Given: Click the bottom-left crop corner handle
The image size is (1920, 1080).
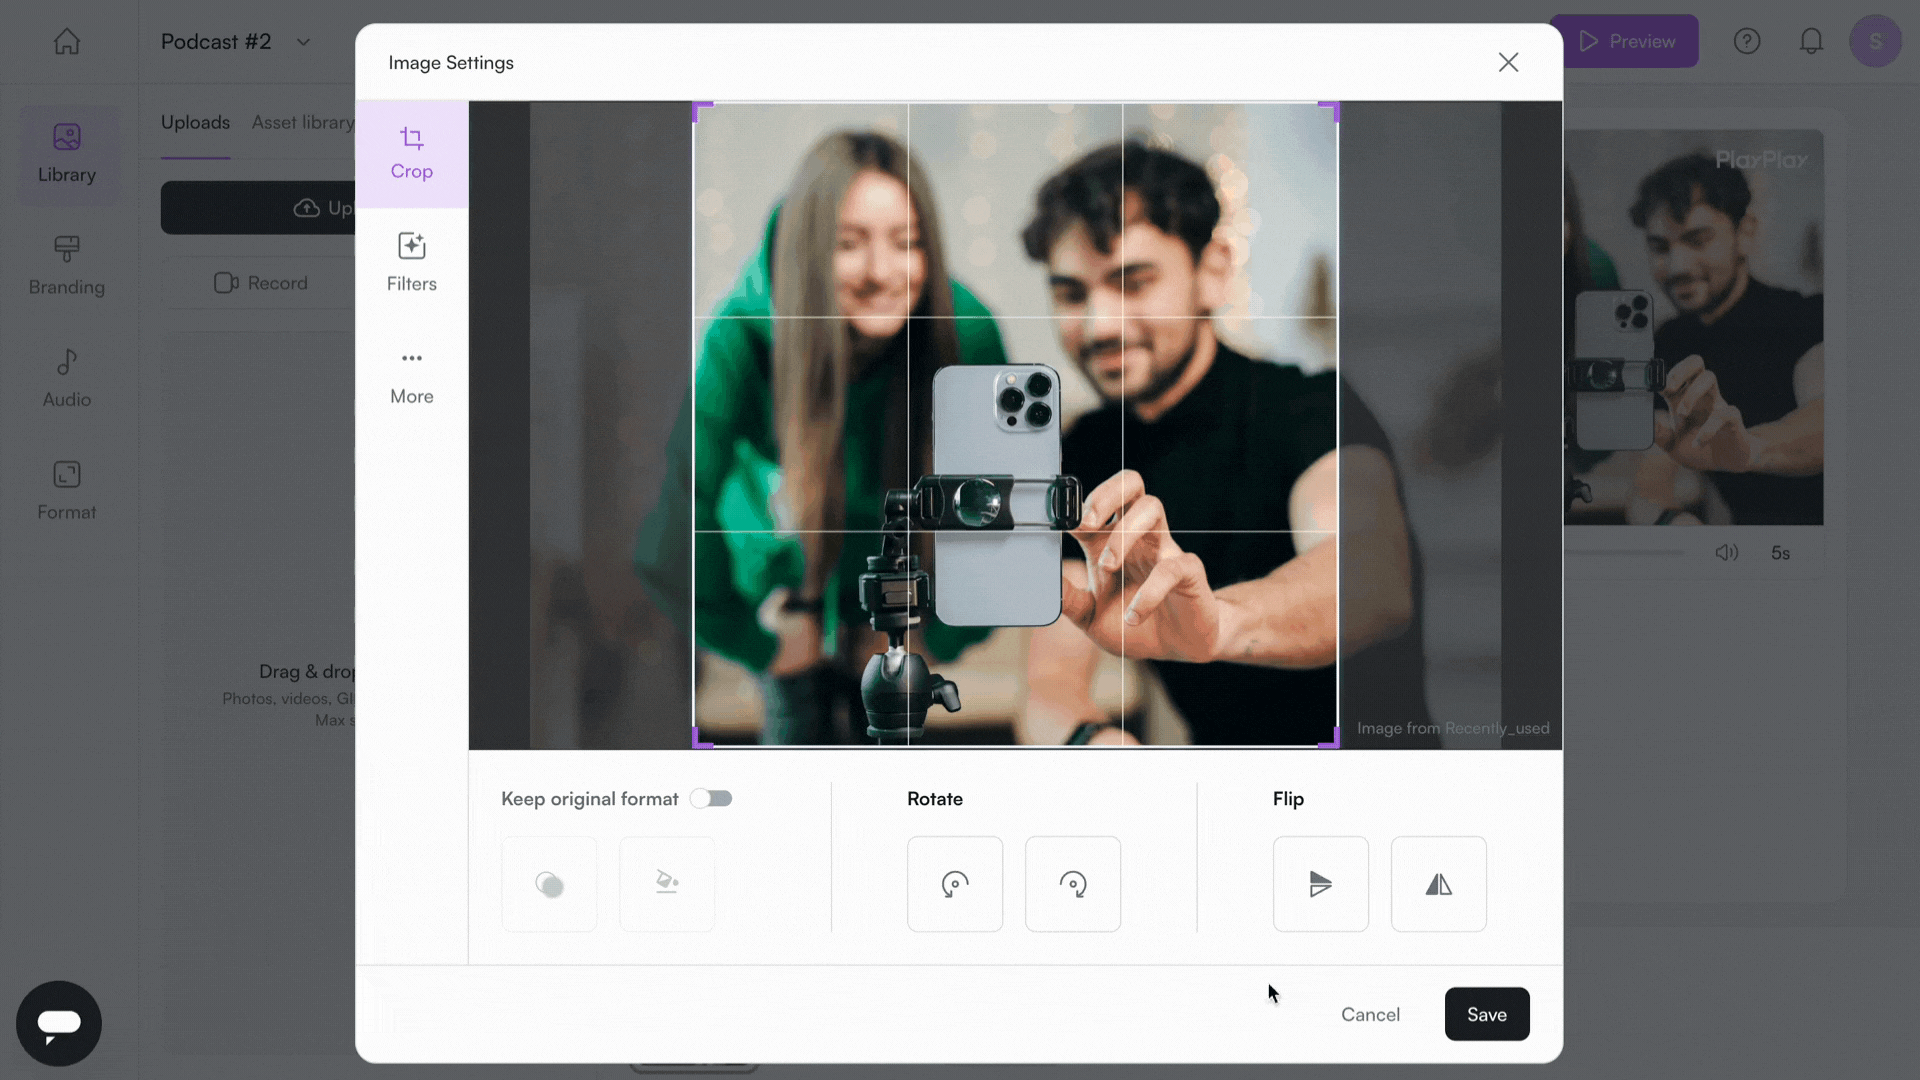Looking at the screenshot, I should coord(701,739).
